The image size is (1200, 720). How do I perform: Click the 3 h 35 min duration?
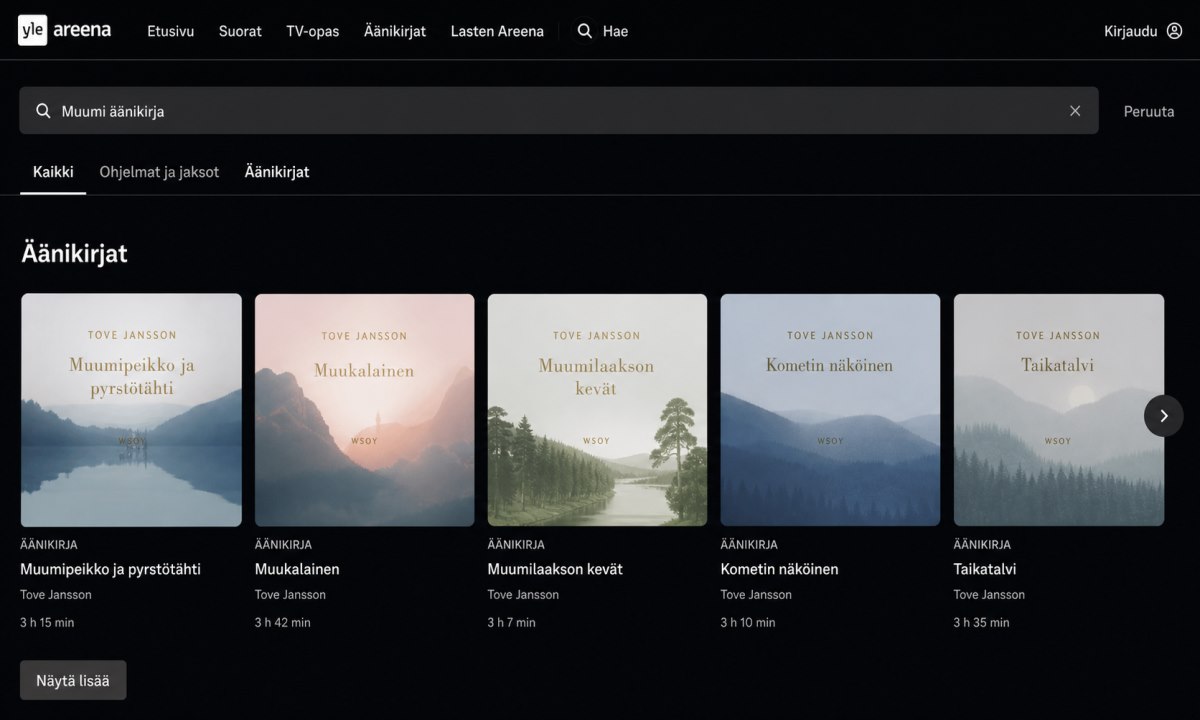(x=982, y=622)
